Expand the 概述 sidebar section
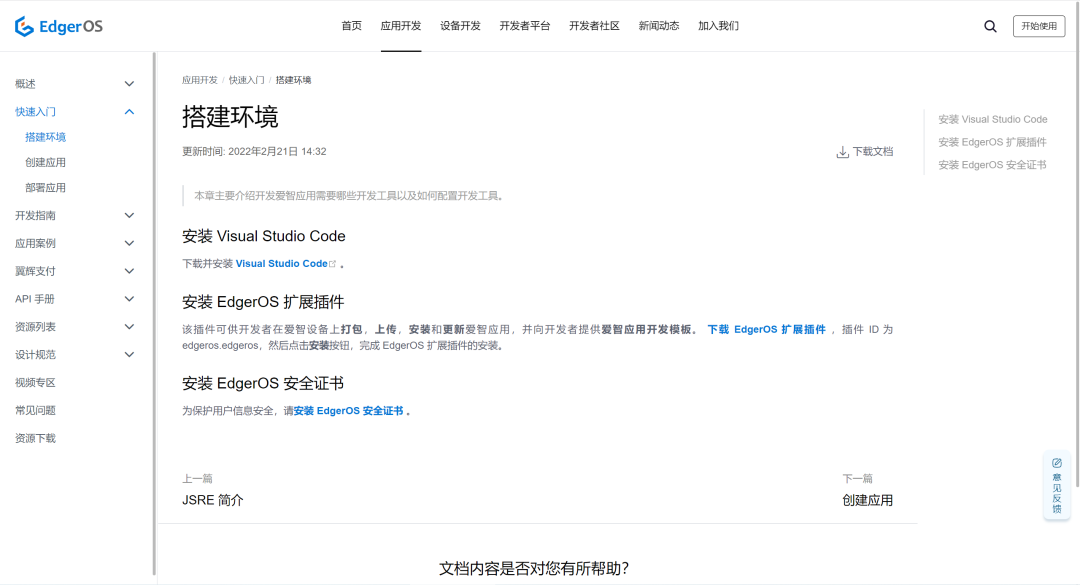The image size is (1080, 585). tap(129, 84)
